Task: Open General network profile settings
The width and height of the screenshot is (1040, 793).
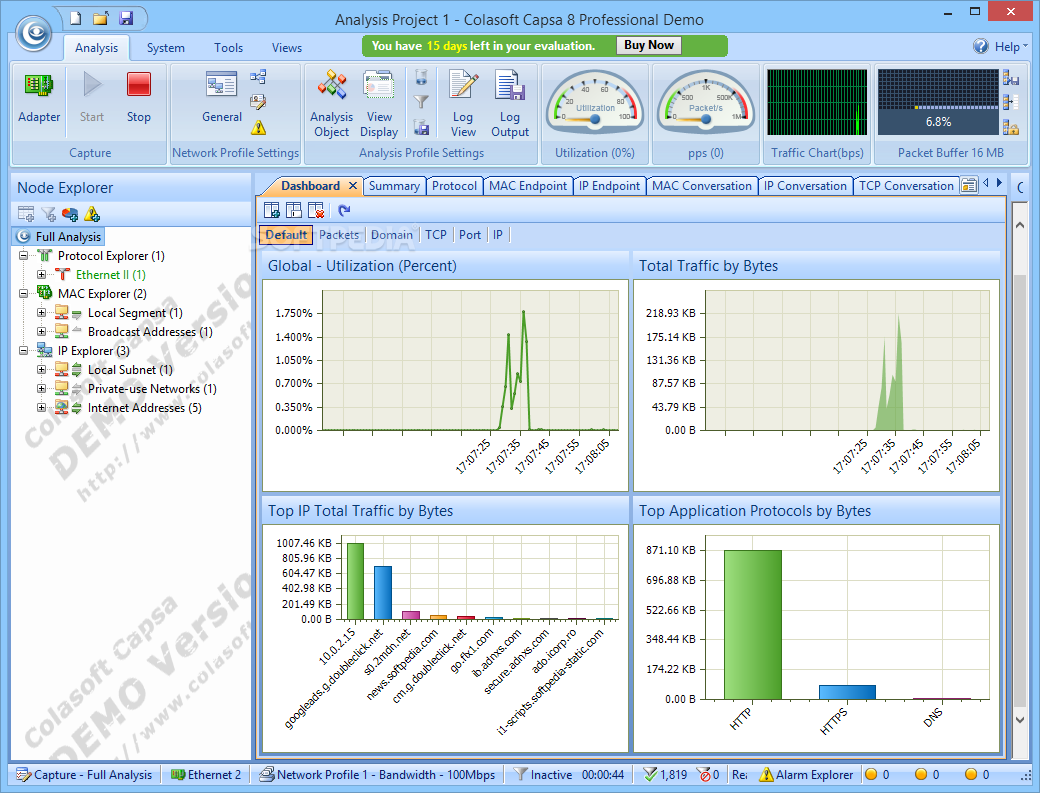Action: click(x=222, y=97)
